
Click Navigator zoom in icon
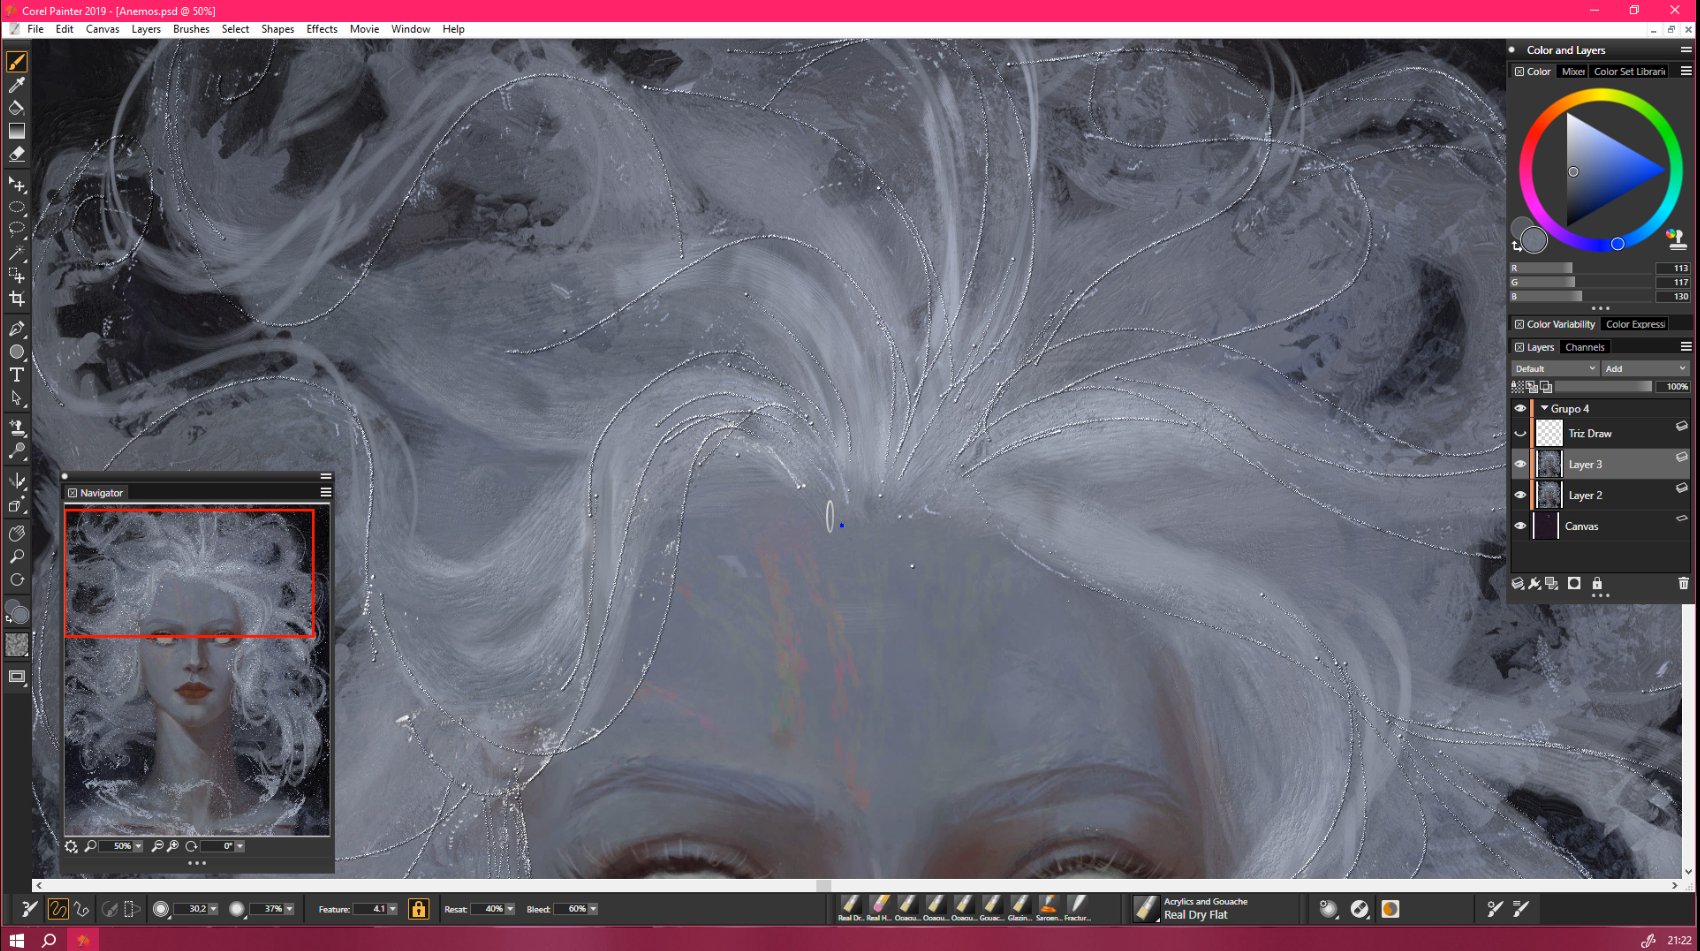tap(173, 846)
